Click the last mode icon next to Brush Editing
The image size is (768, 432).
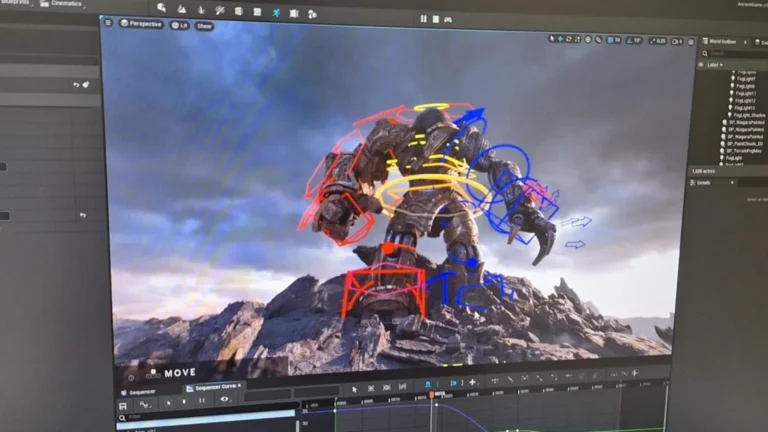312,15
